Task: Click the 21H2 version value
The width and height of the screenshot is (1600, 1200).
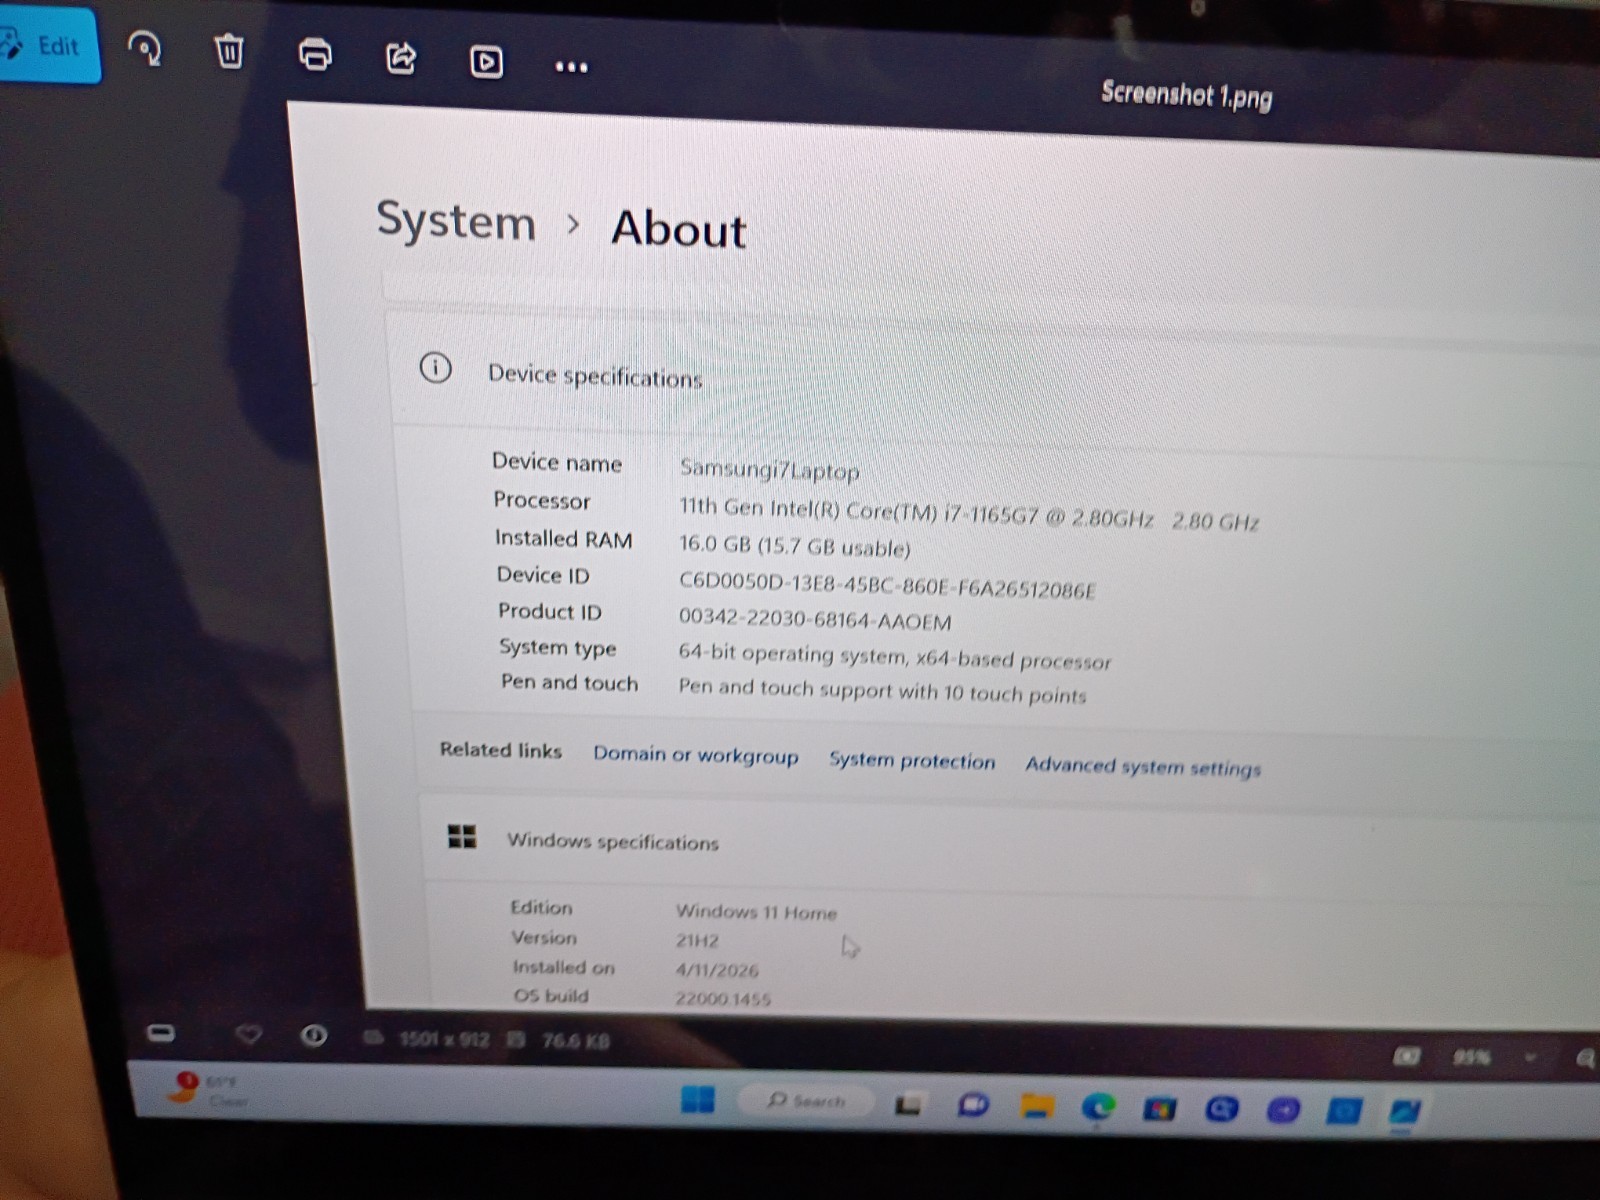Action: [x=697, y=940]
